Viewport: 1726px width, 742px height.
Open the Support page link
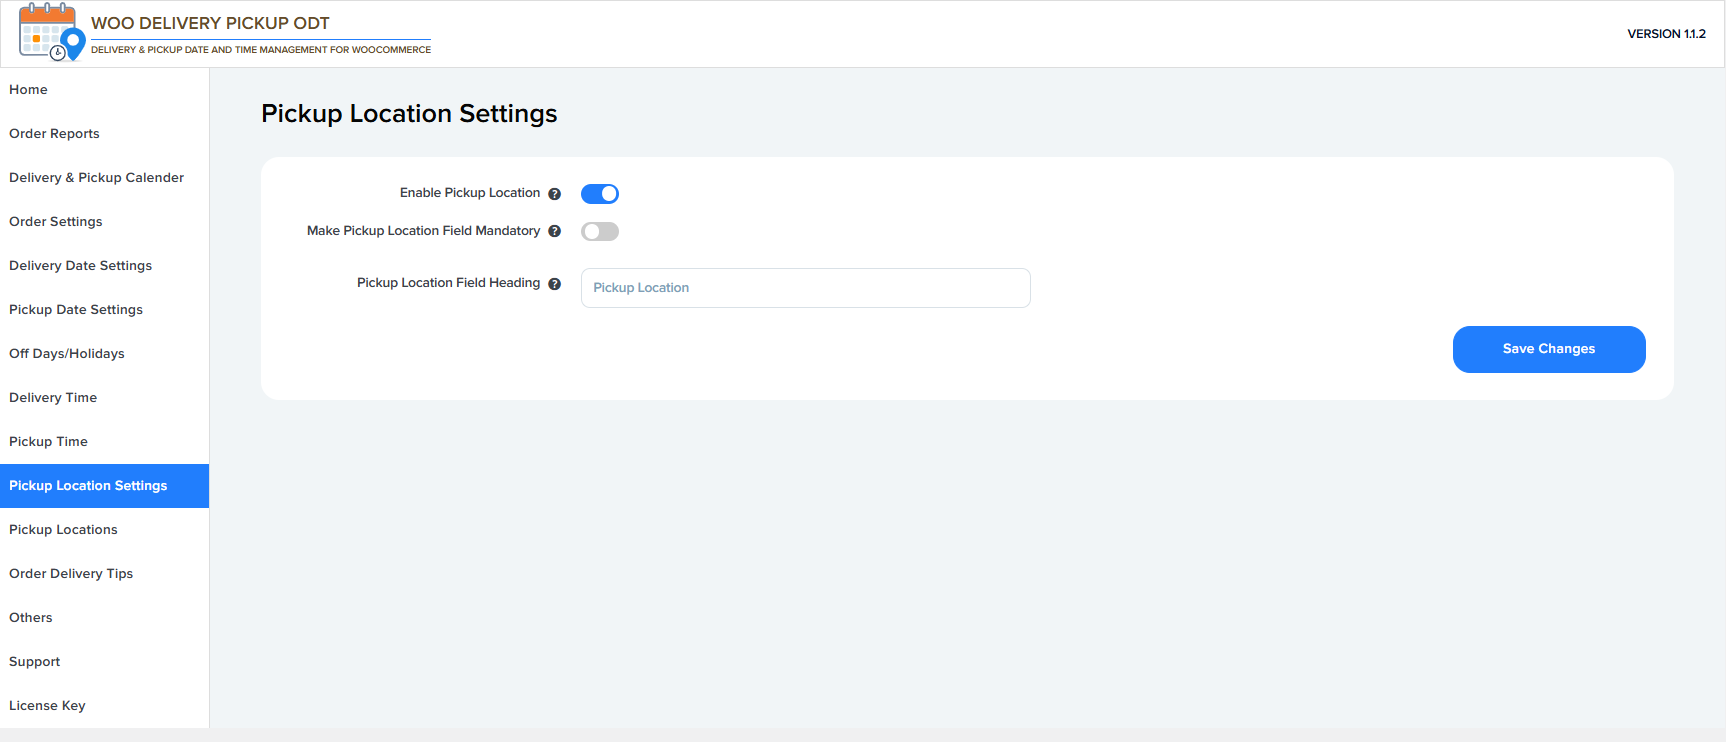(x=35, y=662)
